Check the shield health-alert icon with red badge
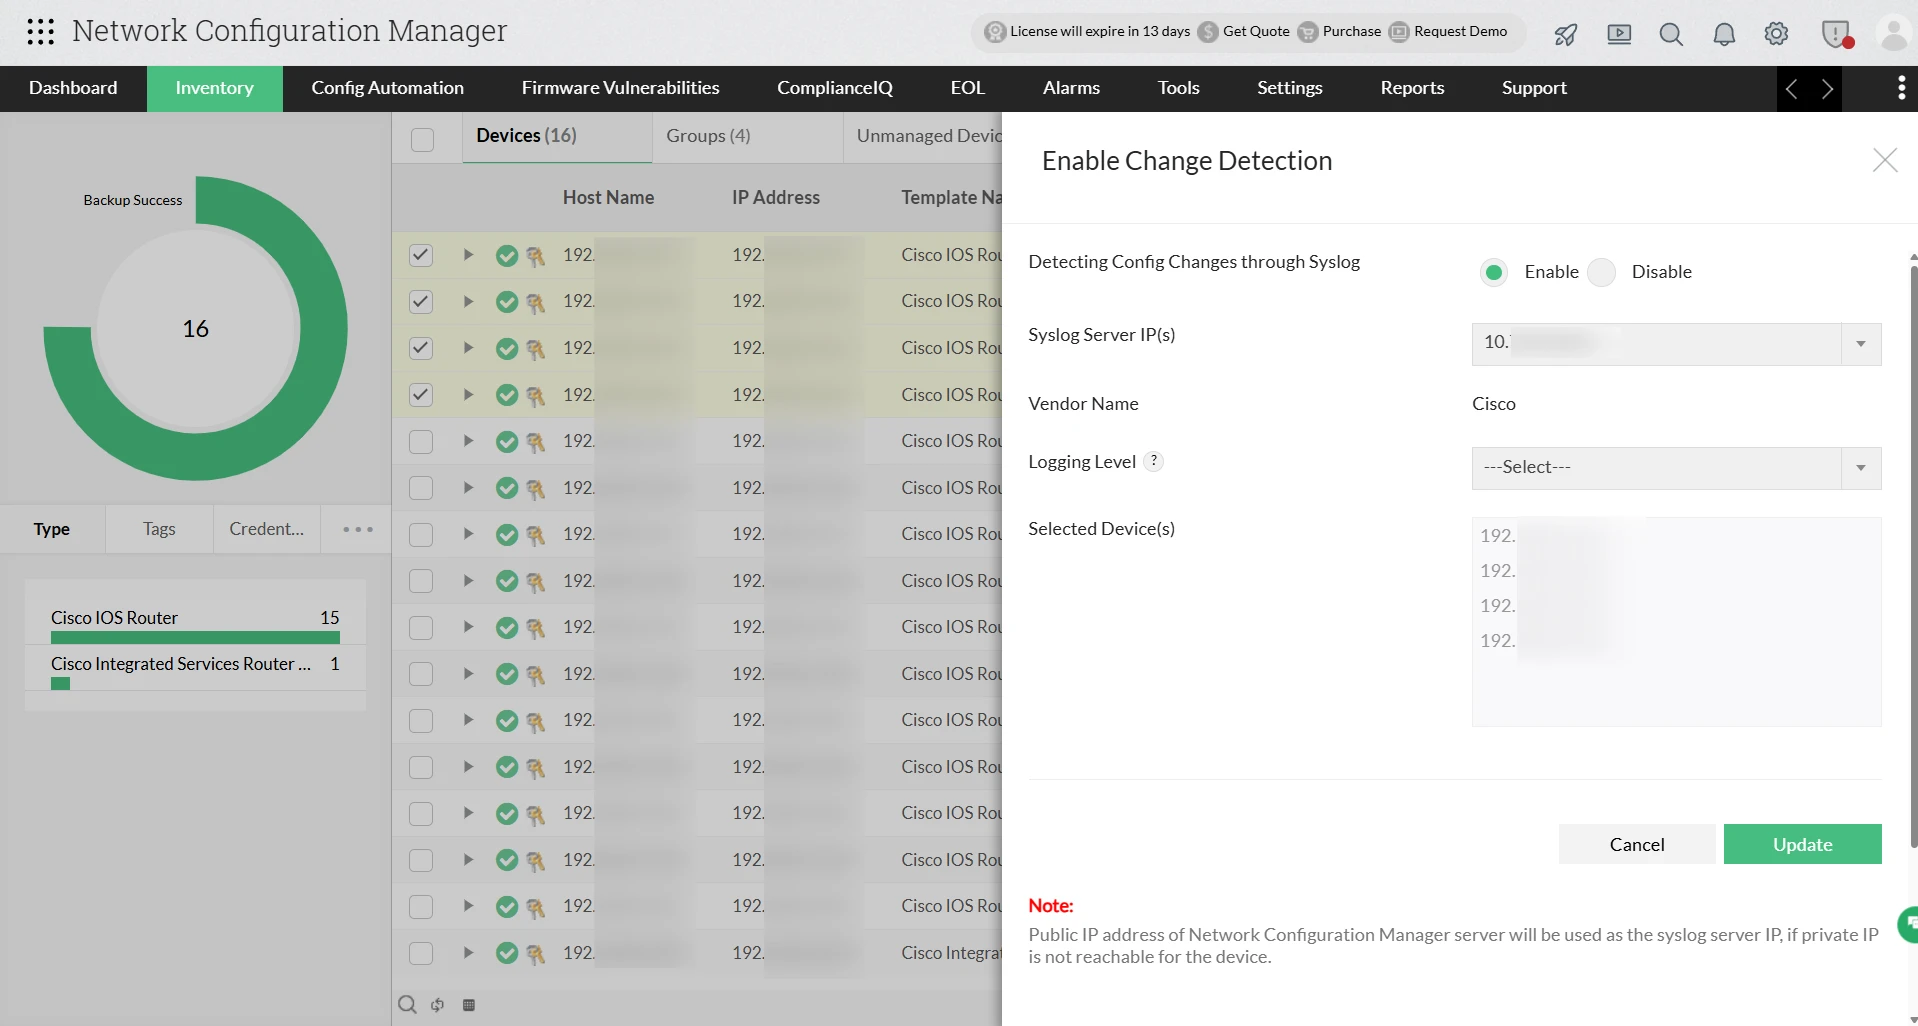The width and height of the screenshot is (1918, 1026). pyautogui.click(x=1837, y=33)
